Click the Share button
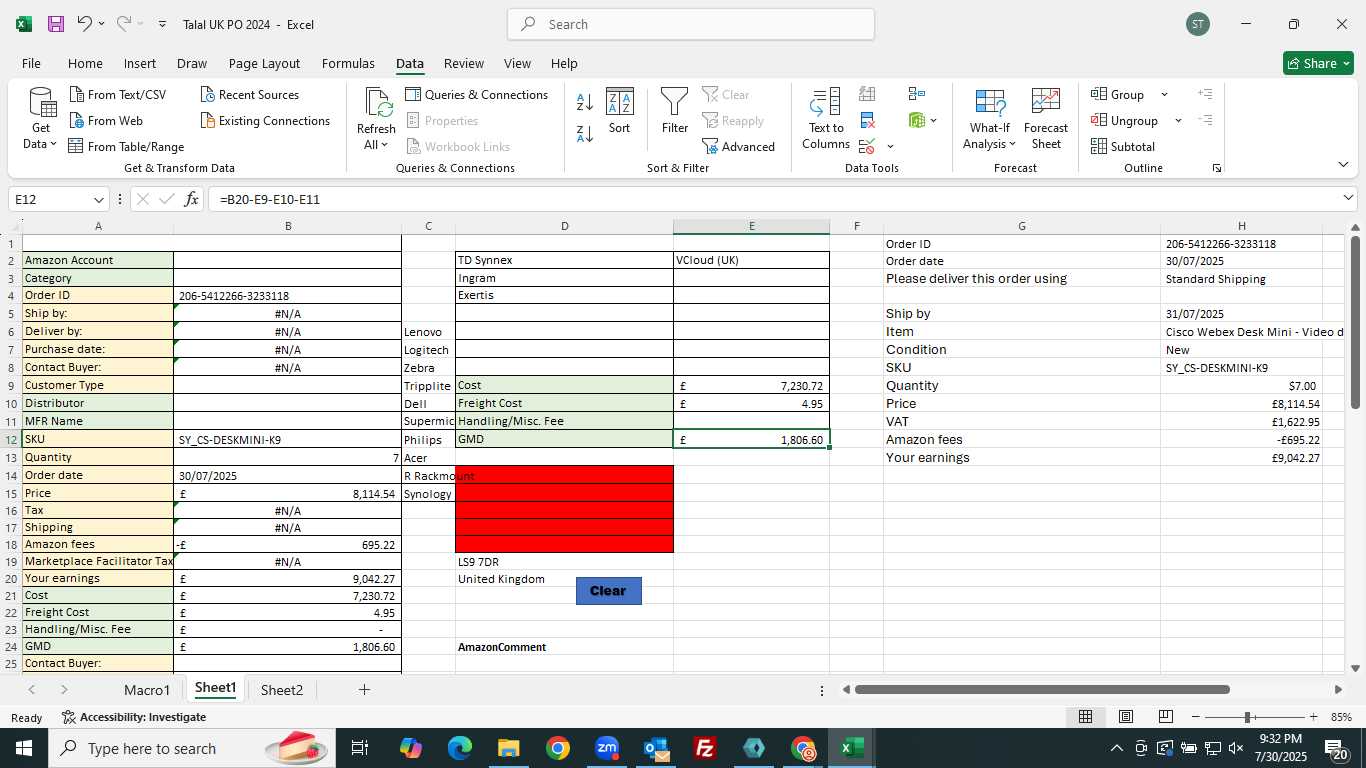Viewport: 1366px width, 768px height. pyautogui.click(x=1318, y=63)
